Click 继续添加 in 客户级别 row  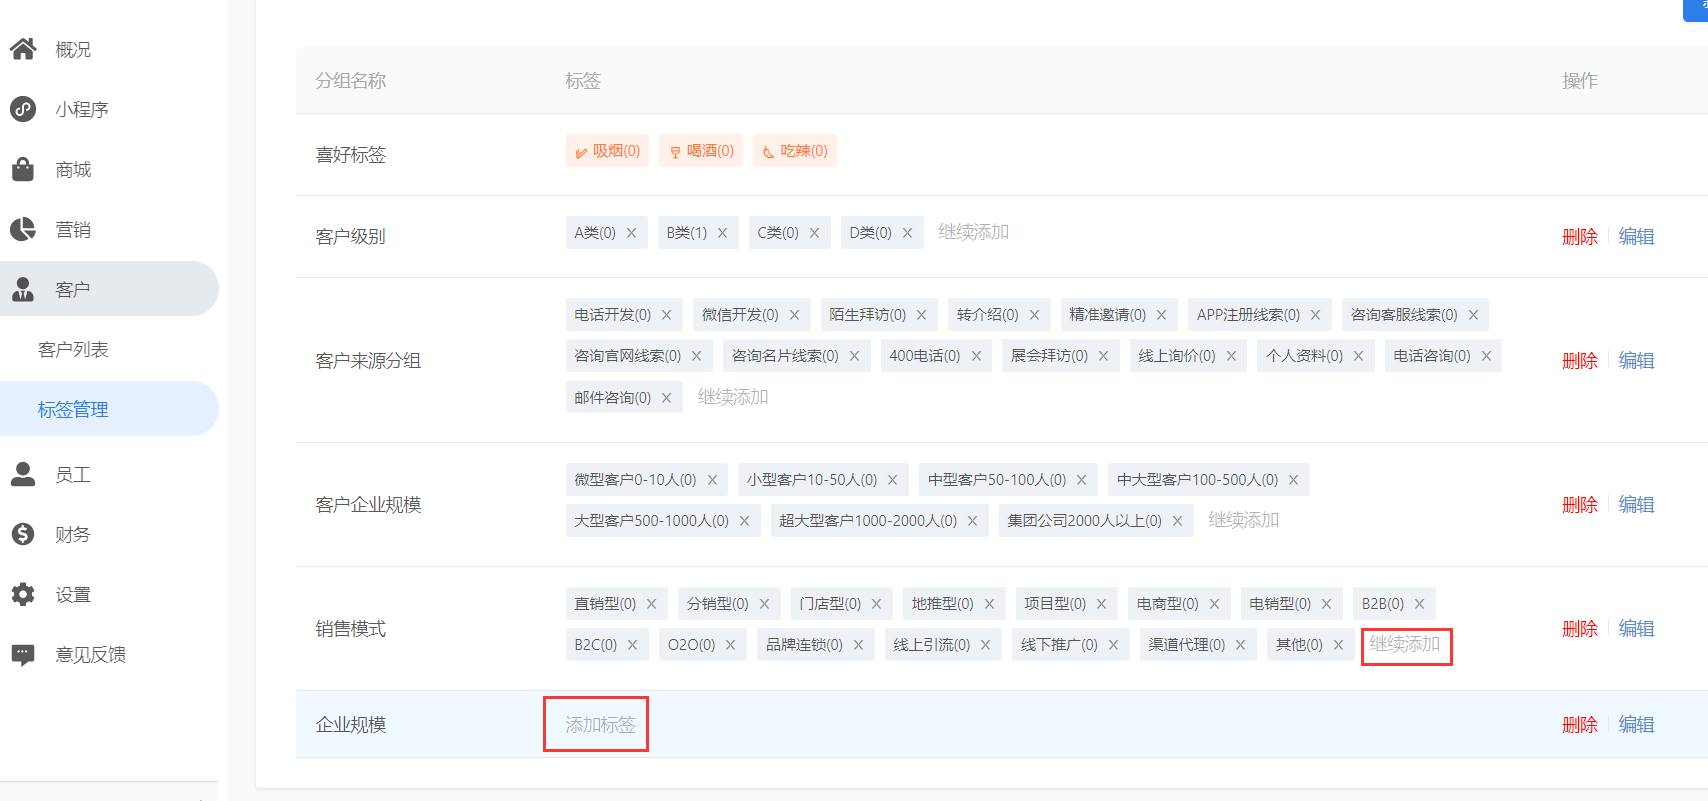click(973, 232)
